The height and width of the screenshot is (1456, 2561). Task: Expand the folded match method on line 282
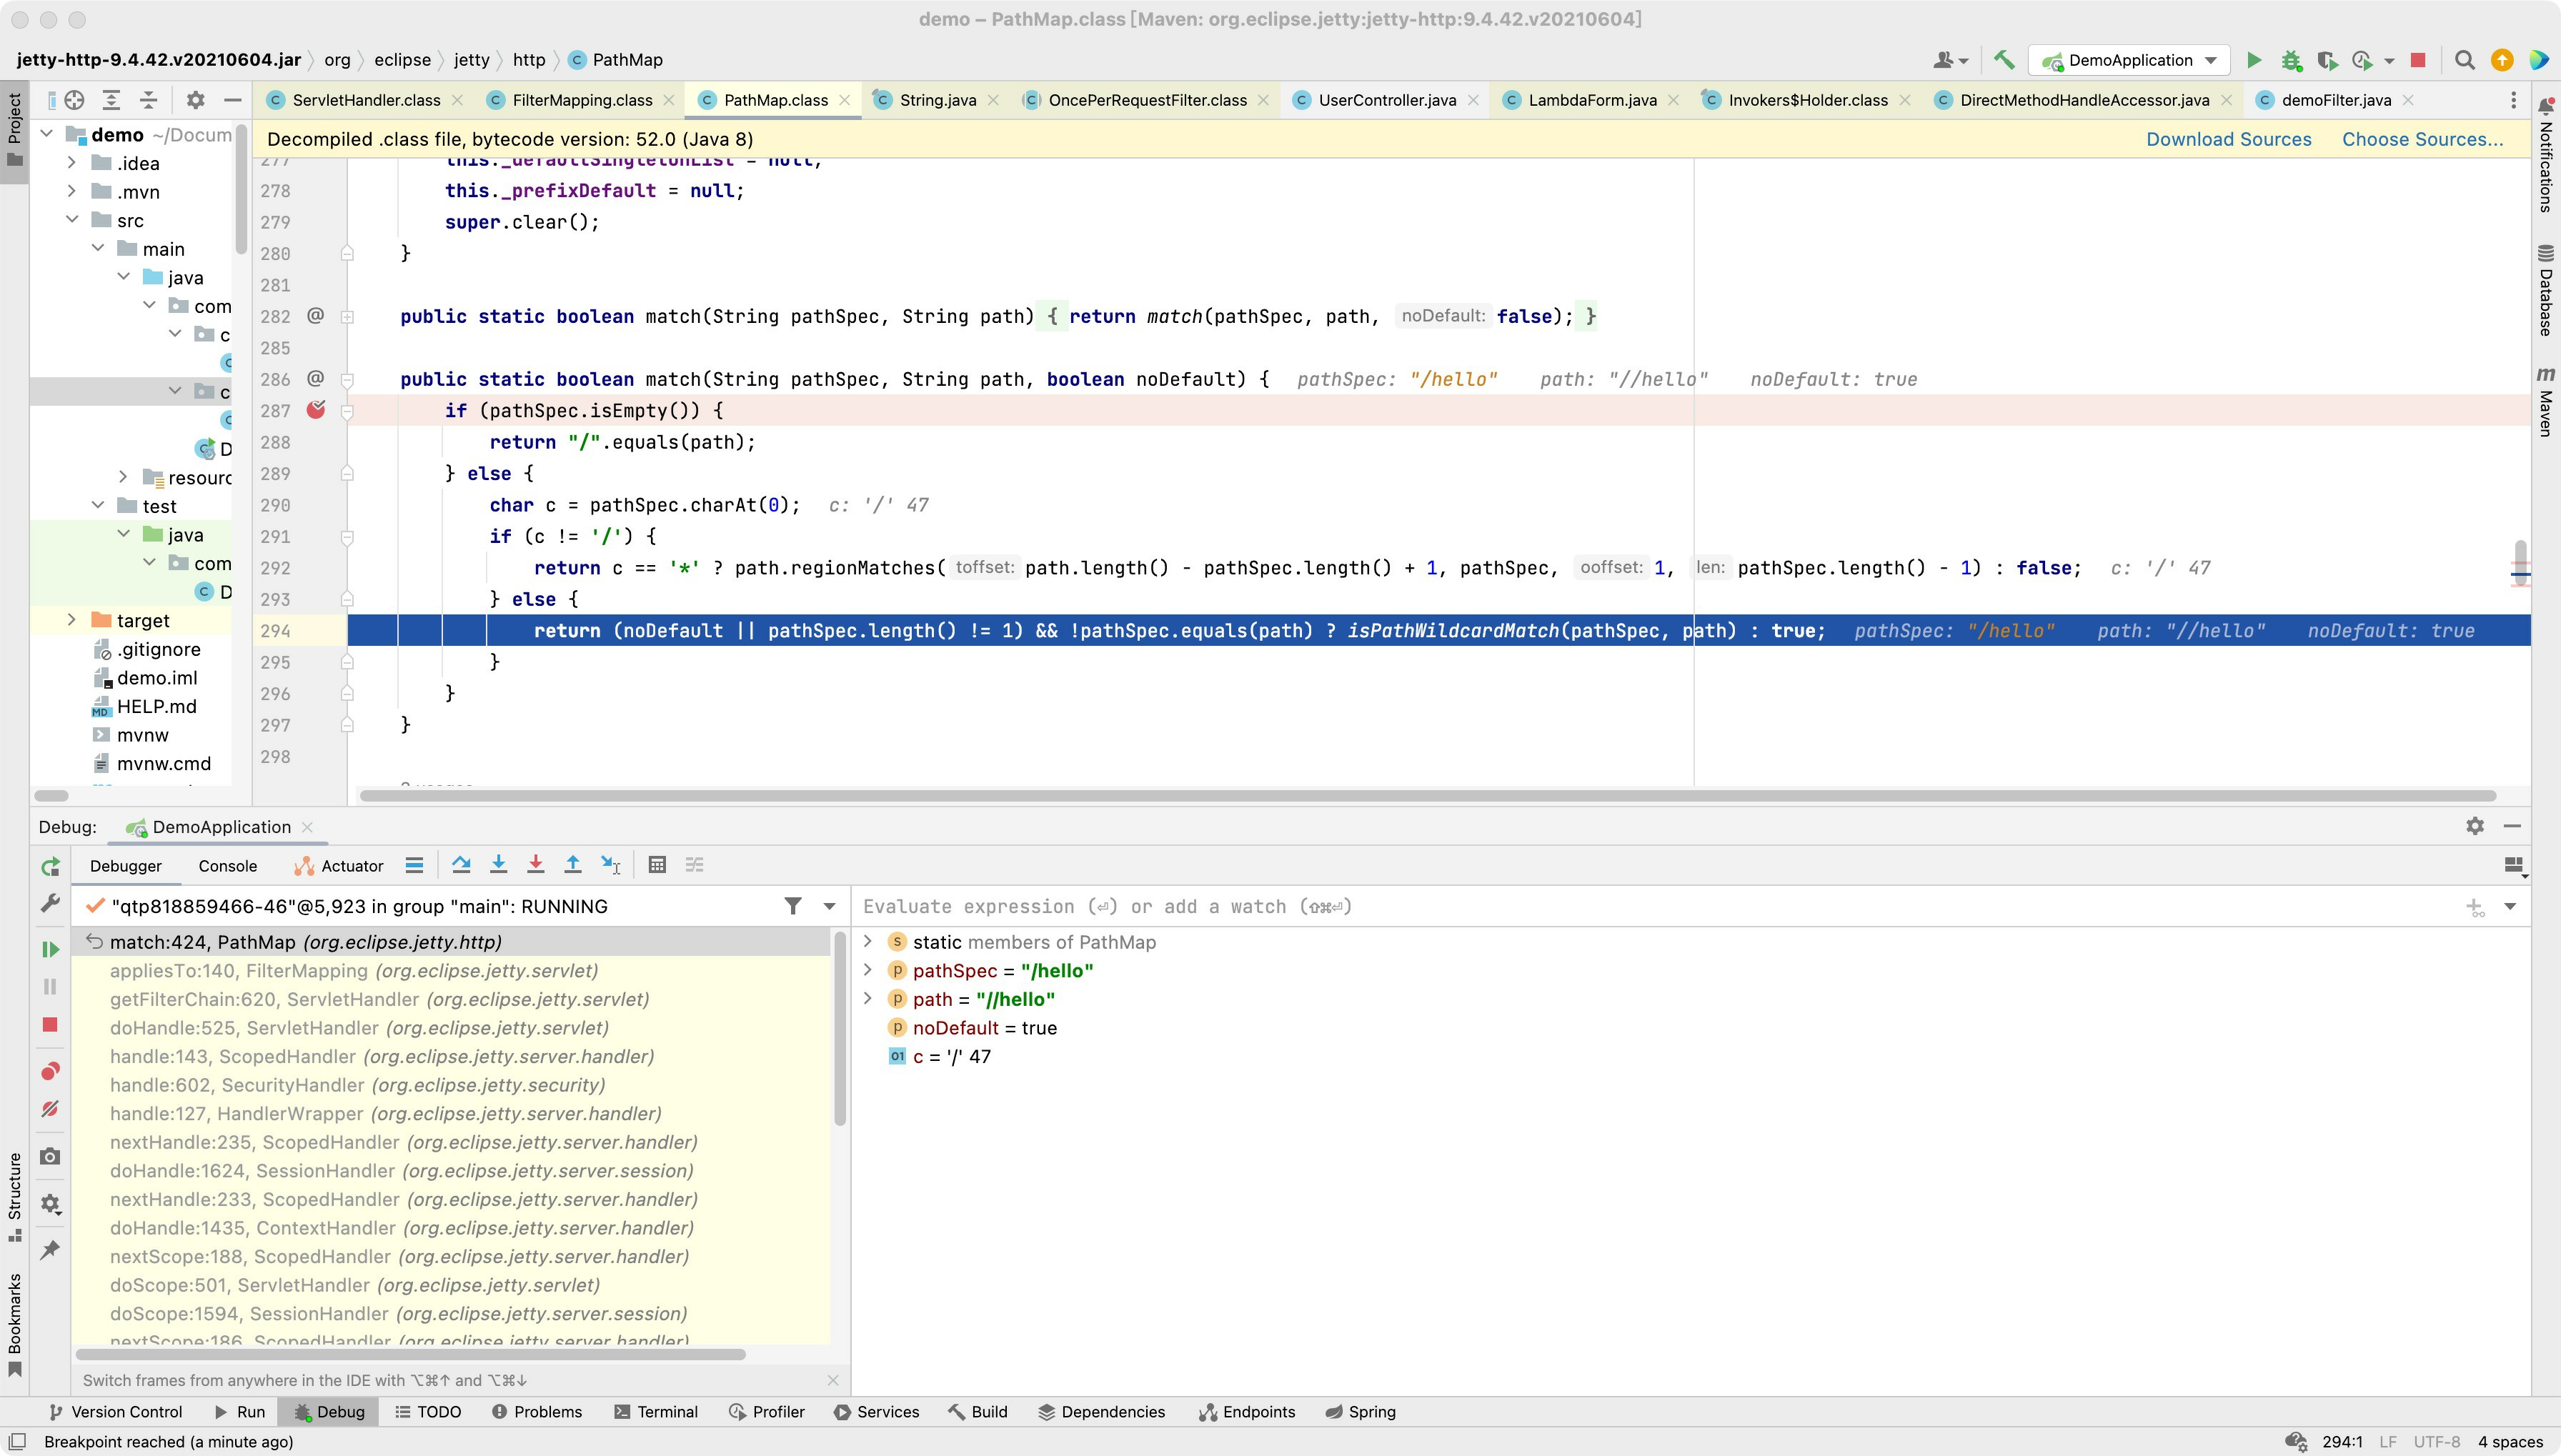pos(347,316)
